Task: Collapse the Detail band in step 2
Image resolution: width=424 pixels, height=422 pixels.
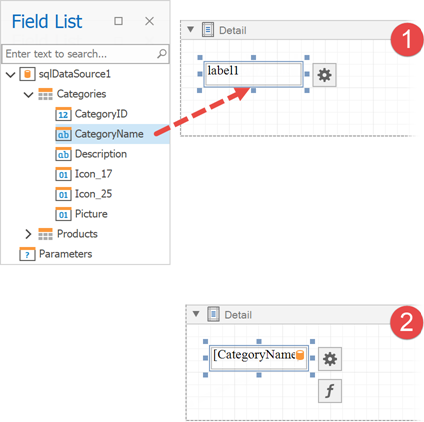Action: pos(196,314)
